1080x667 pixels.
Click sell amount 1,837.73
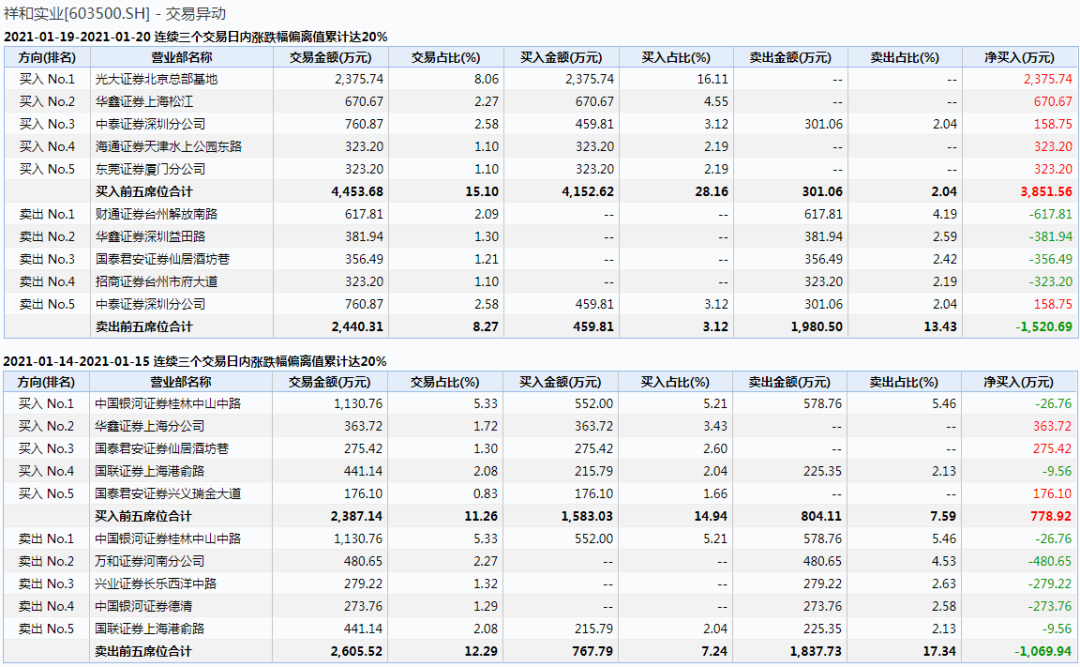tap(816, 651)
